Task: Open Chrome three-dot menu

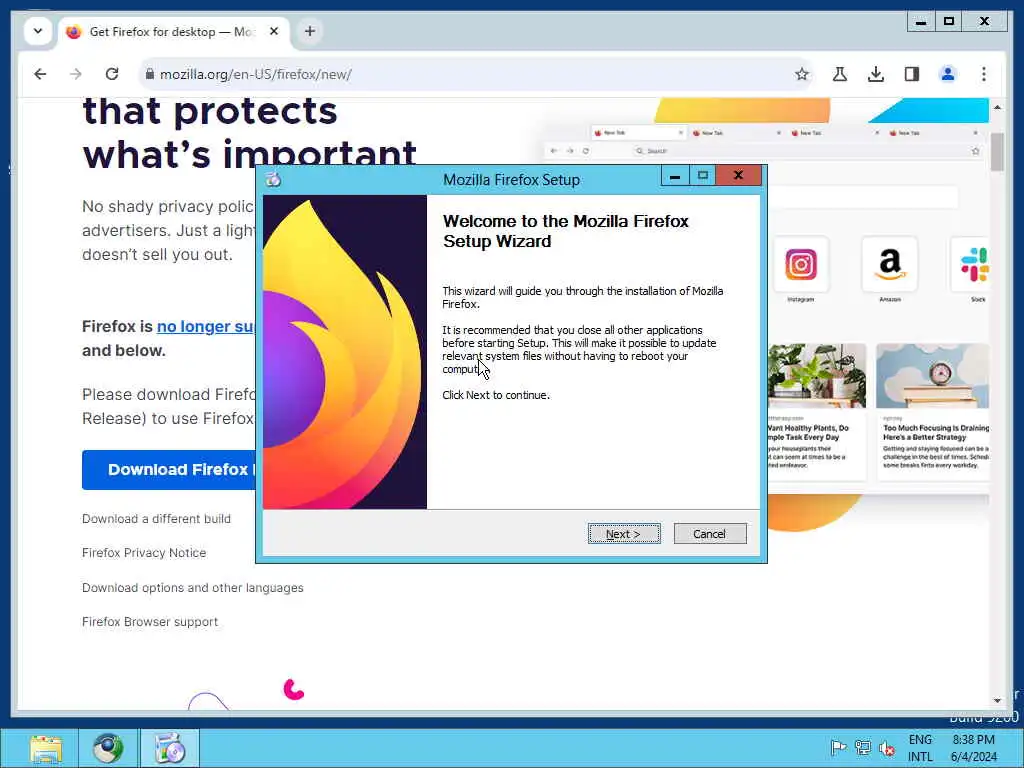Action: click(984, 74)
